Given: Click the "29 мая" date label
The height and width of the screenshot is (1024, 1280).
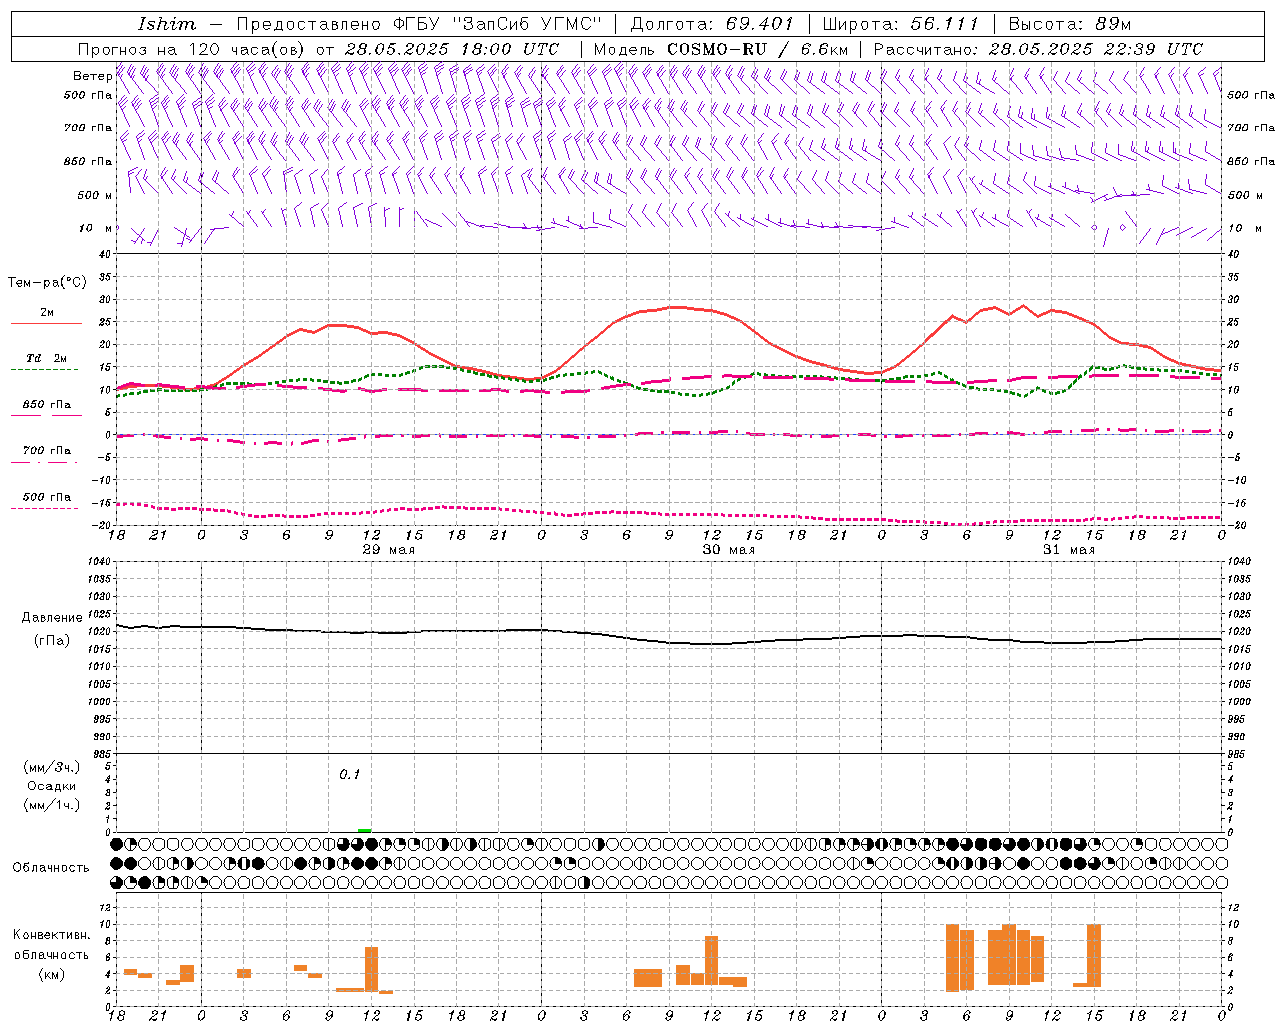Looking at the screenshot, I should tap(388, 550).
